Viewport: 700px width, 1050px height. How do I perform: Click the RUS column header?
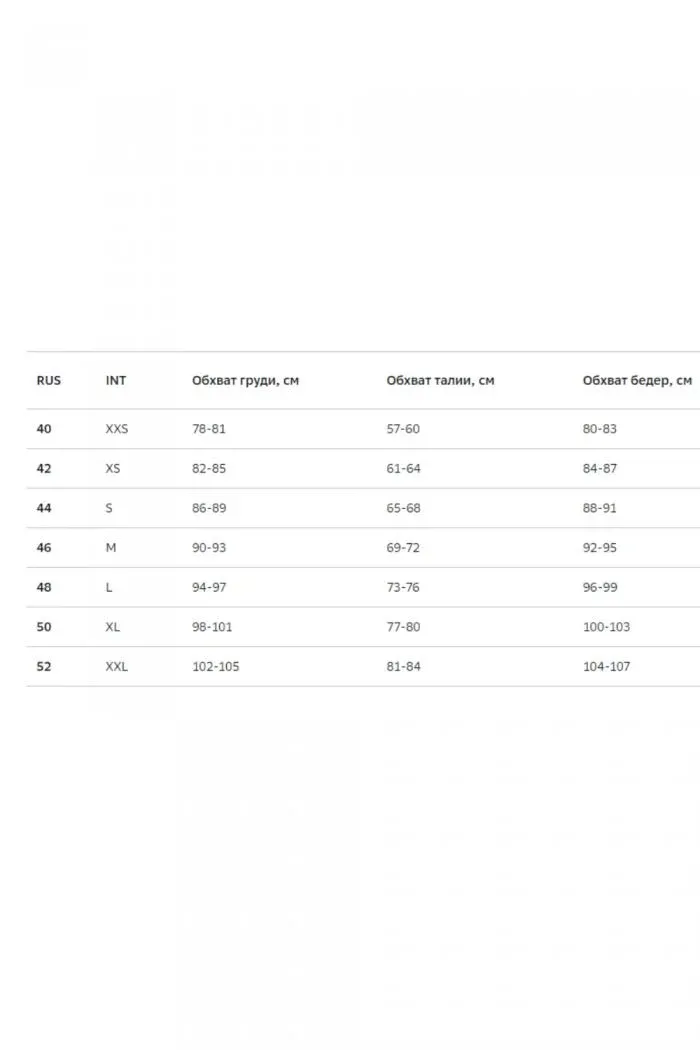pos(48,380)
